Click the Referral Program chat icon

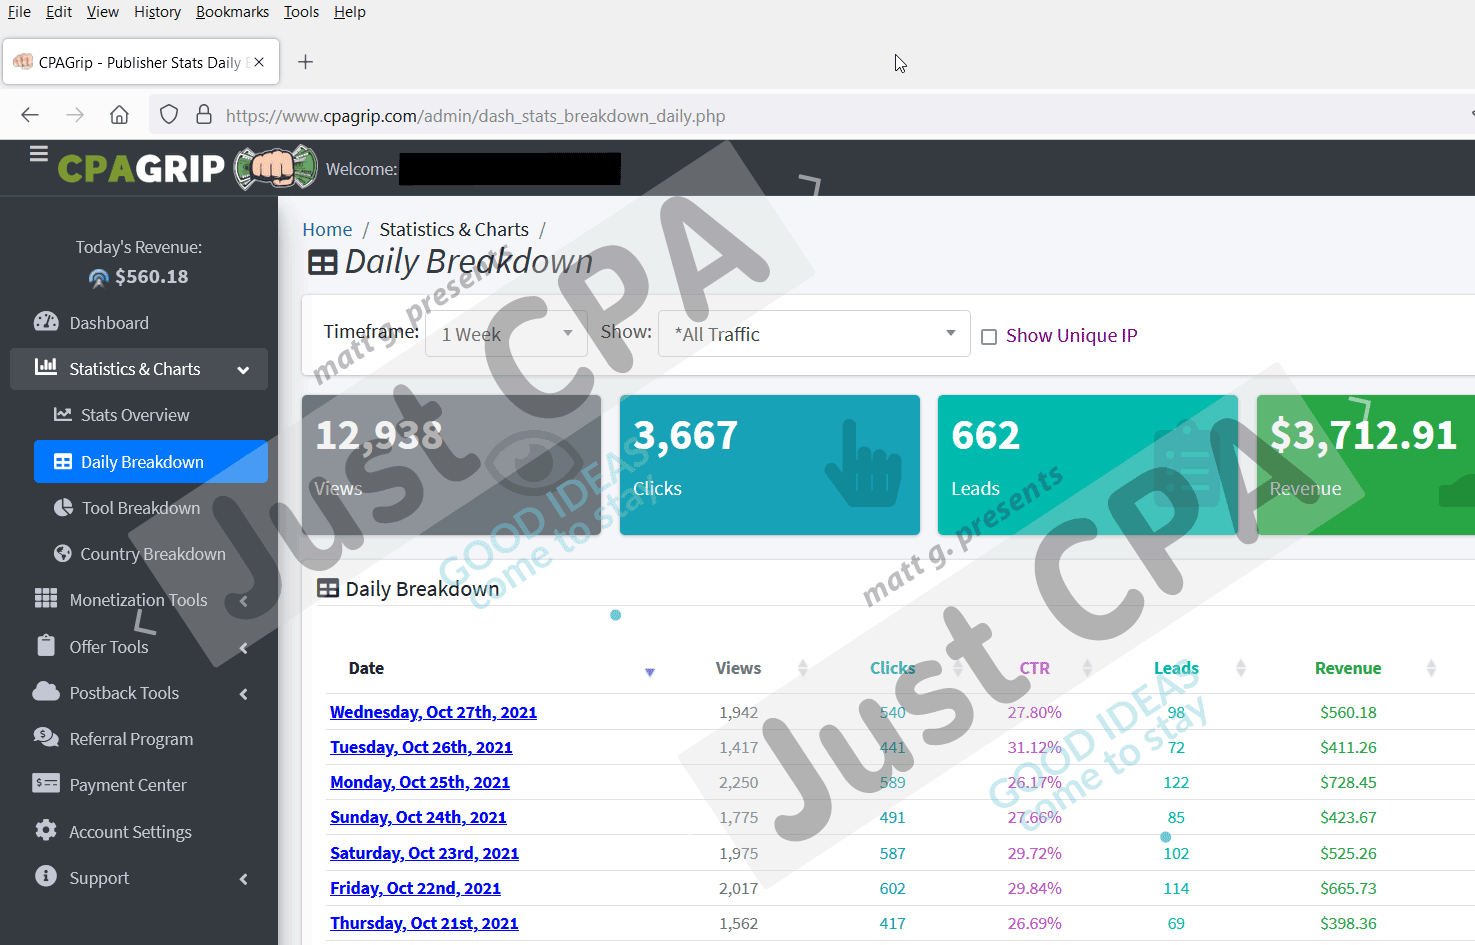46,737
